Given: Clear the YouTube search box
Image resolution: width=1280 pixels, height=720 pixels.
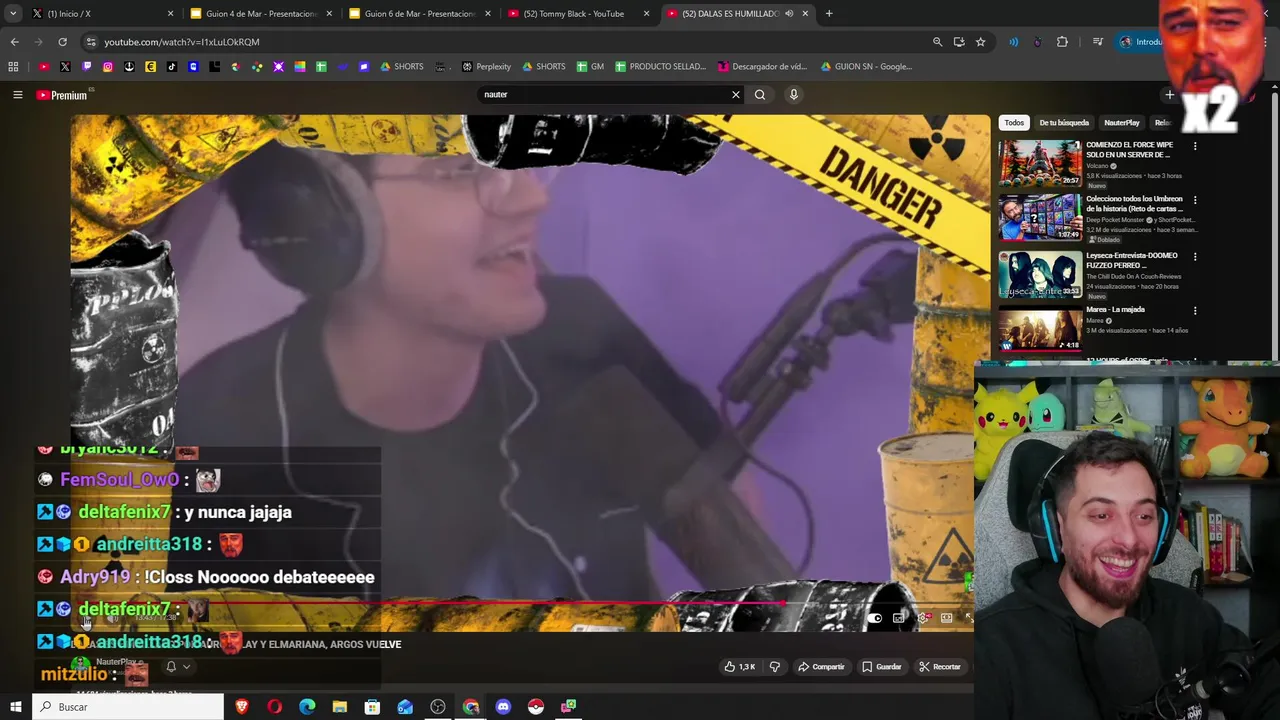Looking at the screenshot, I should [736, 95].
